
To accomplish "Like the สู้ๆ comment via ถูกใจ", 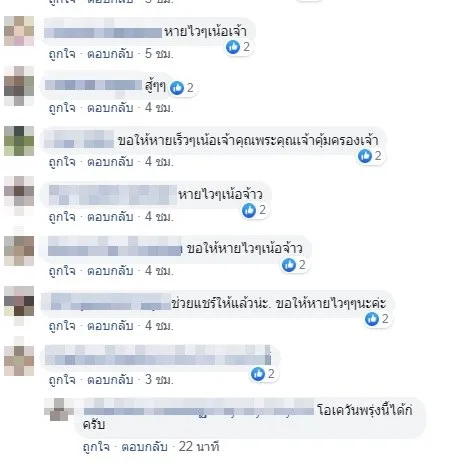I will [x=62, y=108].
